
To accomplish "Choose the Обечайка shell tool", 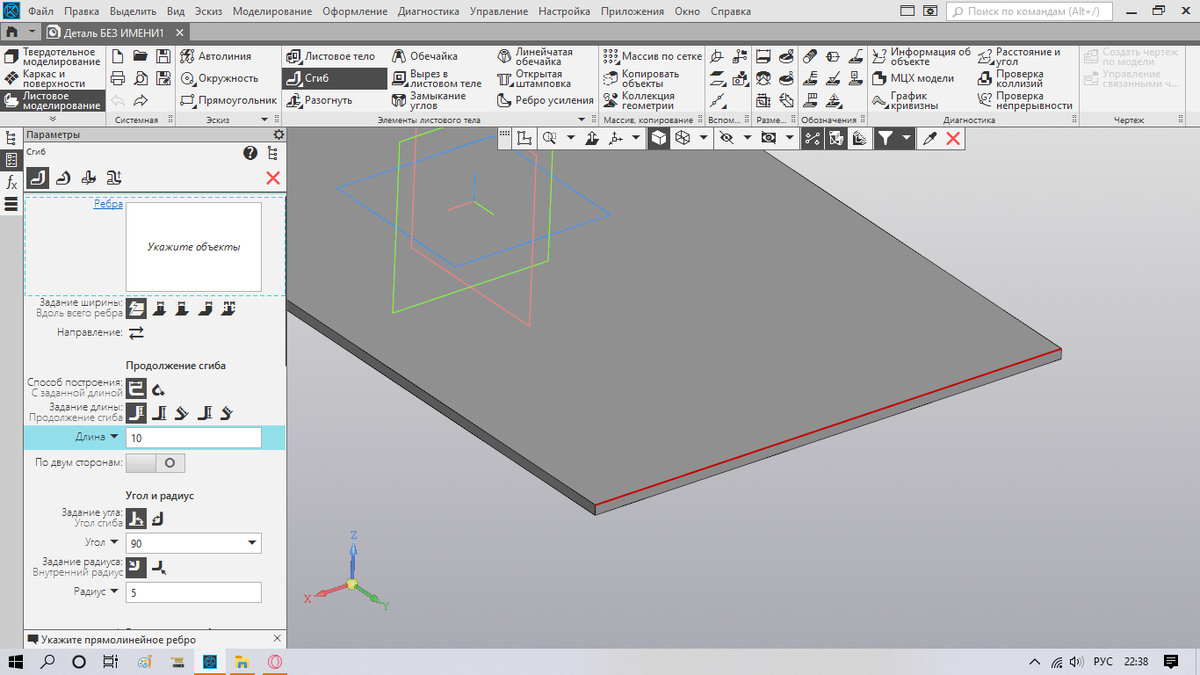I will coord(425,56).
